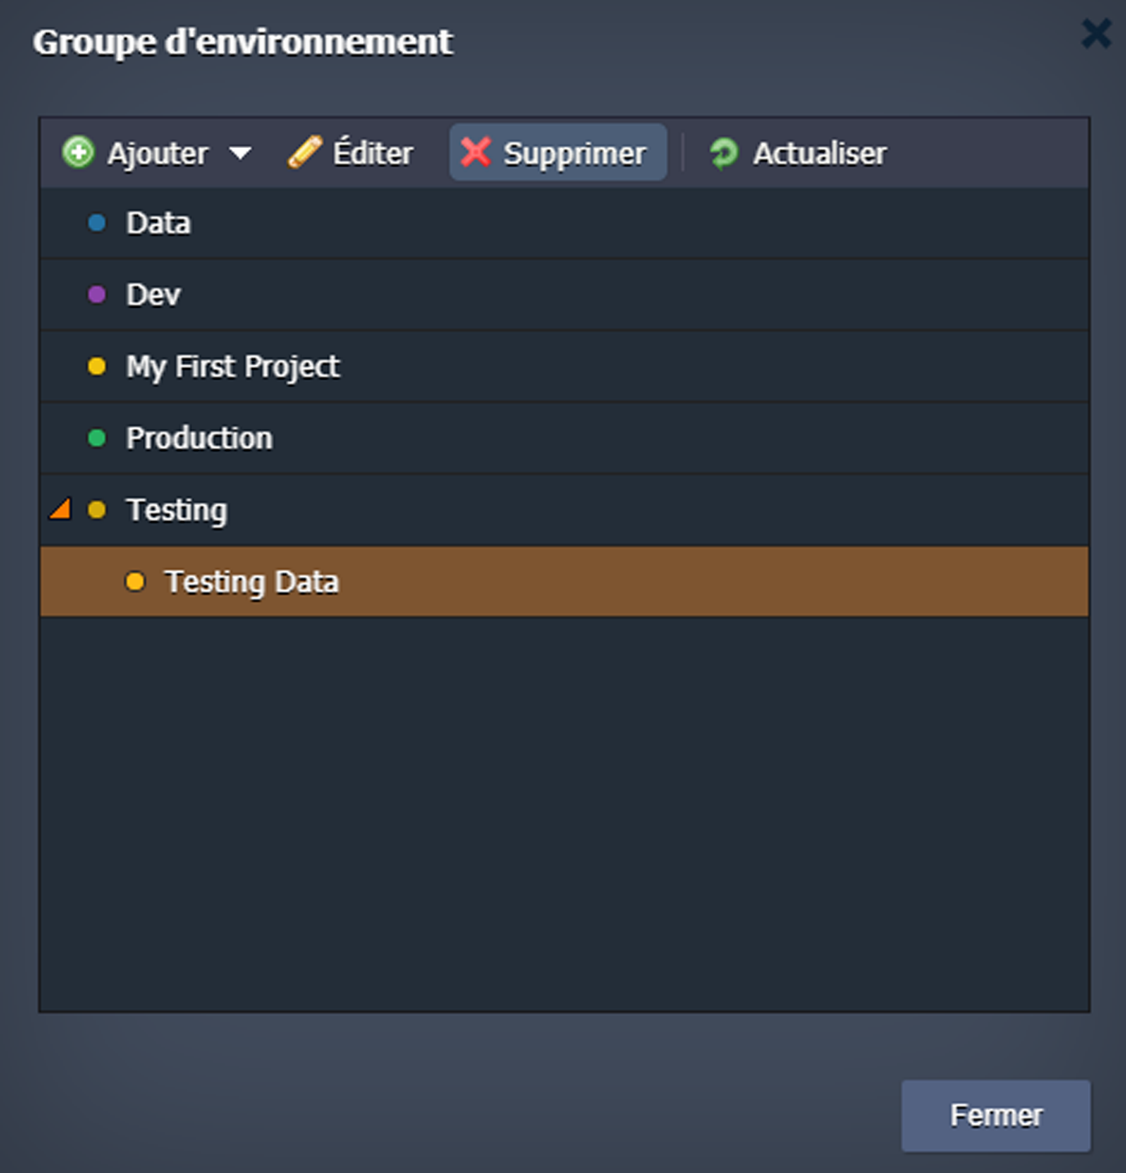Screen dimensions: 1126x1173
Task: Click the empty area below the group list
Action: pos(564,812)
